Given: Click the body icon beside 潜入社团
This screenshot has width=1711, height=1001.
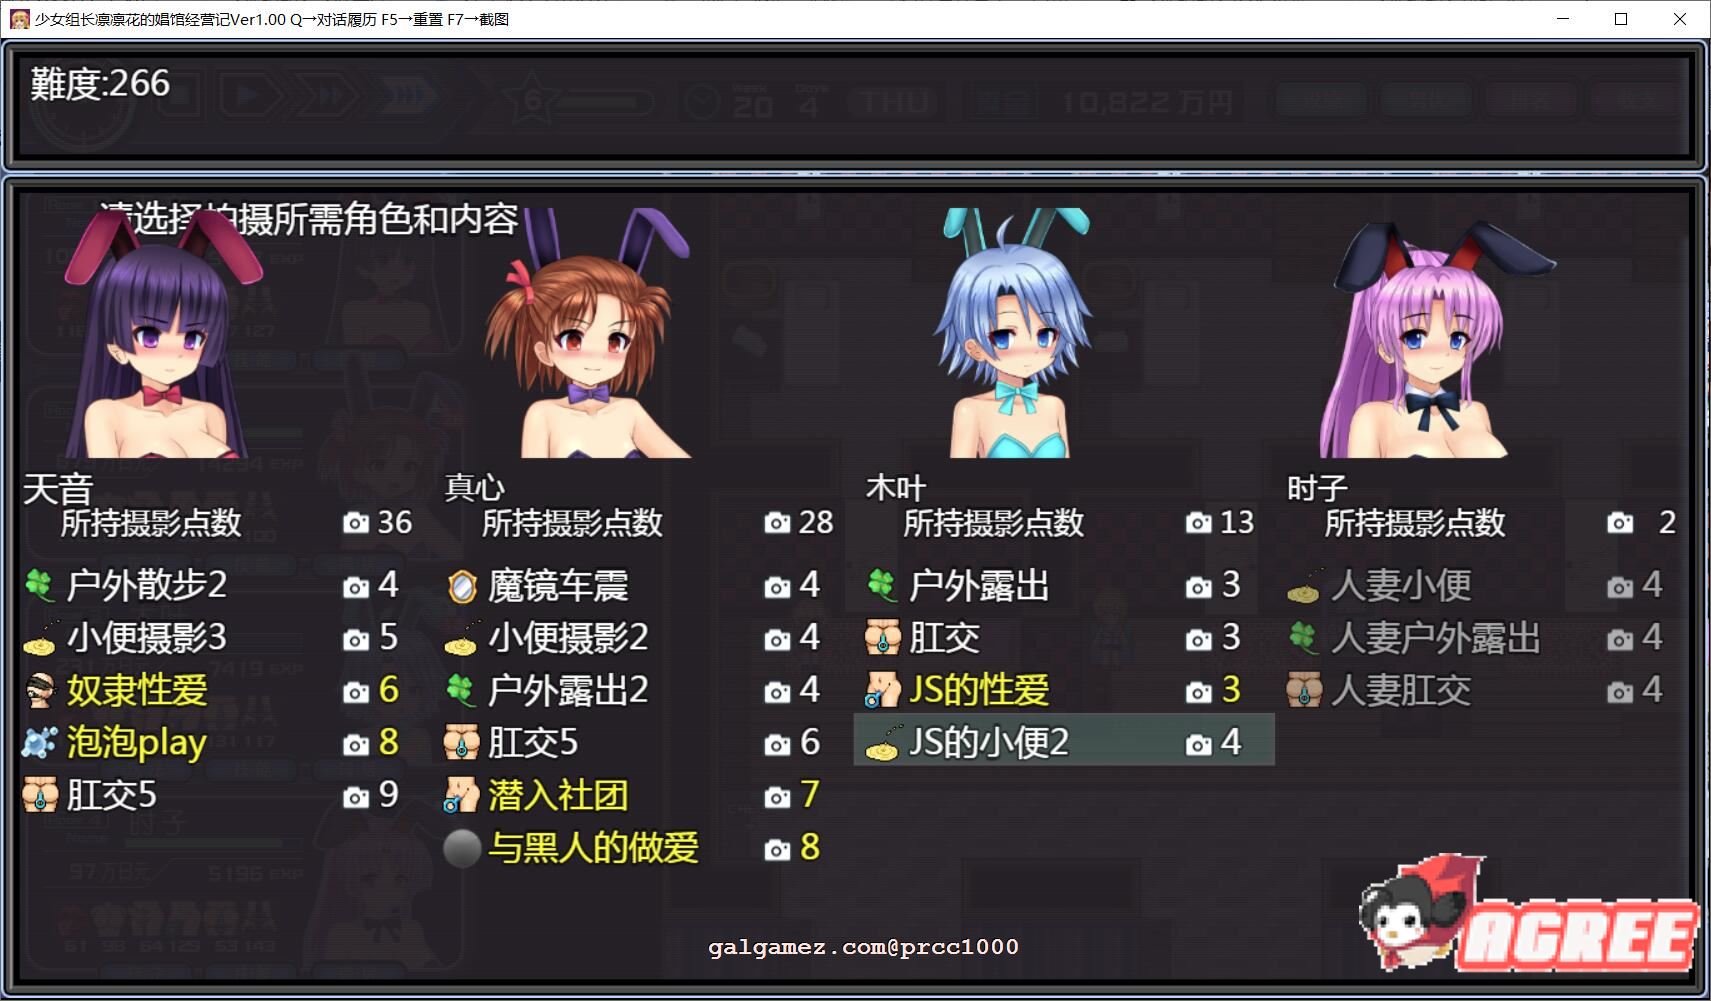Looking at the screenshot, I should coord(460,794).
